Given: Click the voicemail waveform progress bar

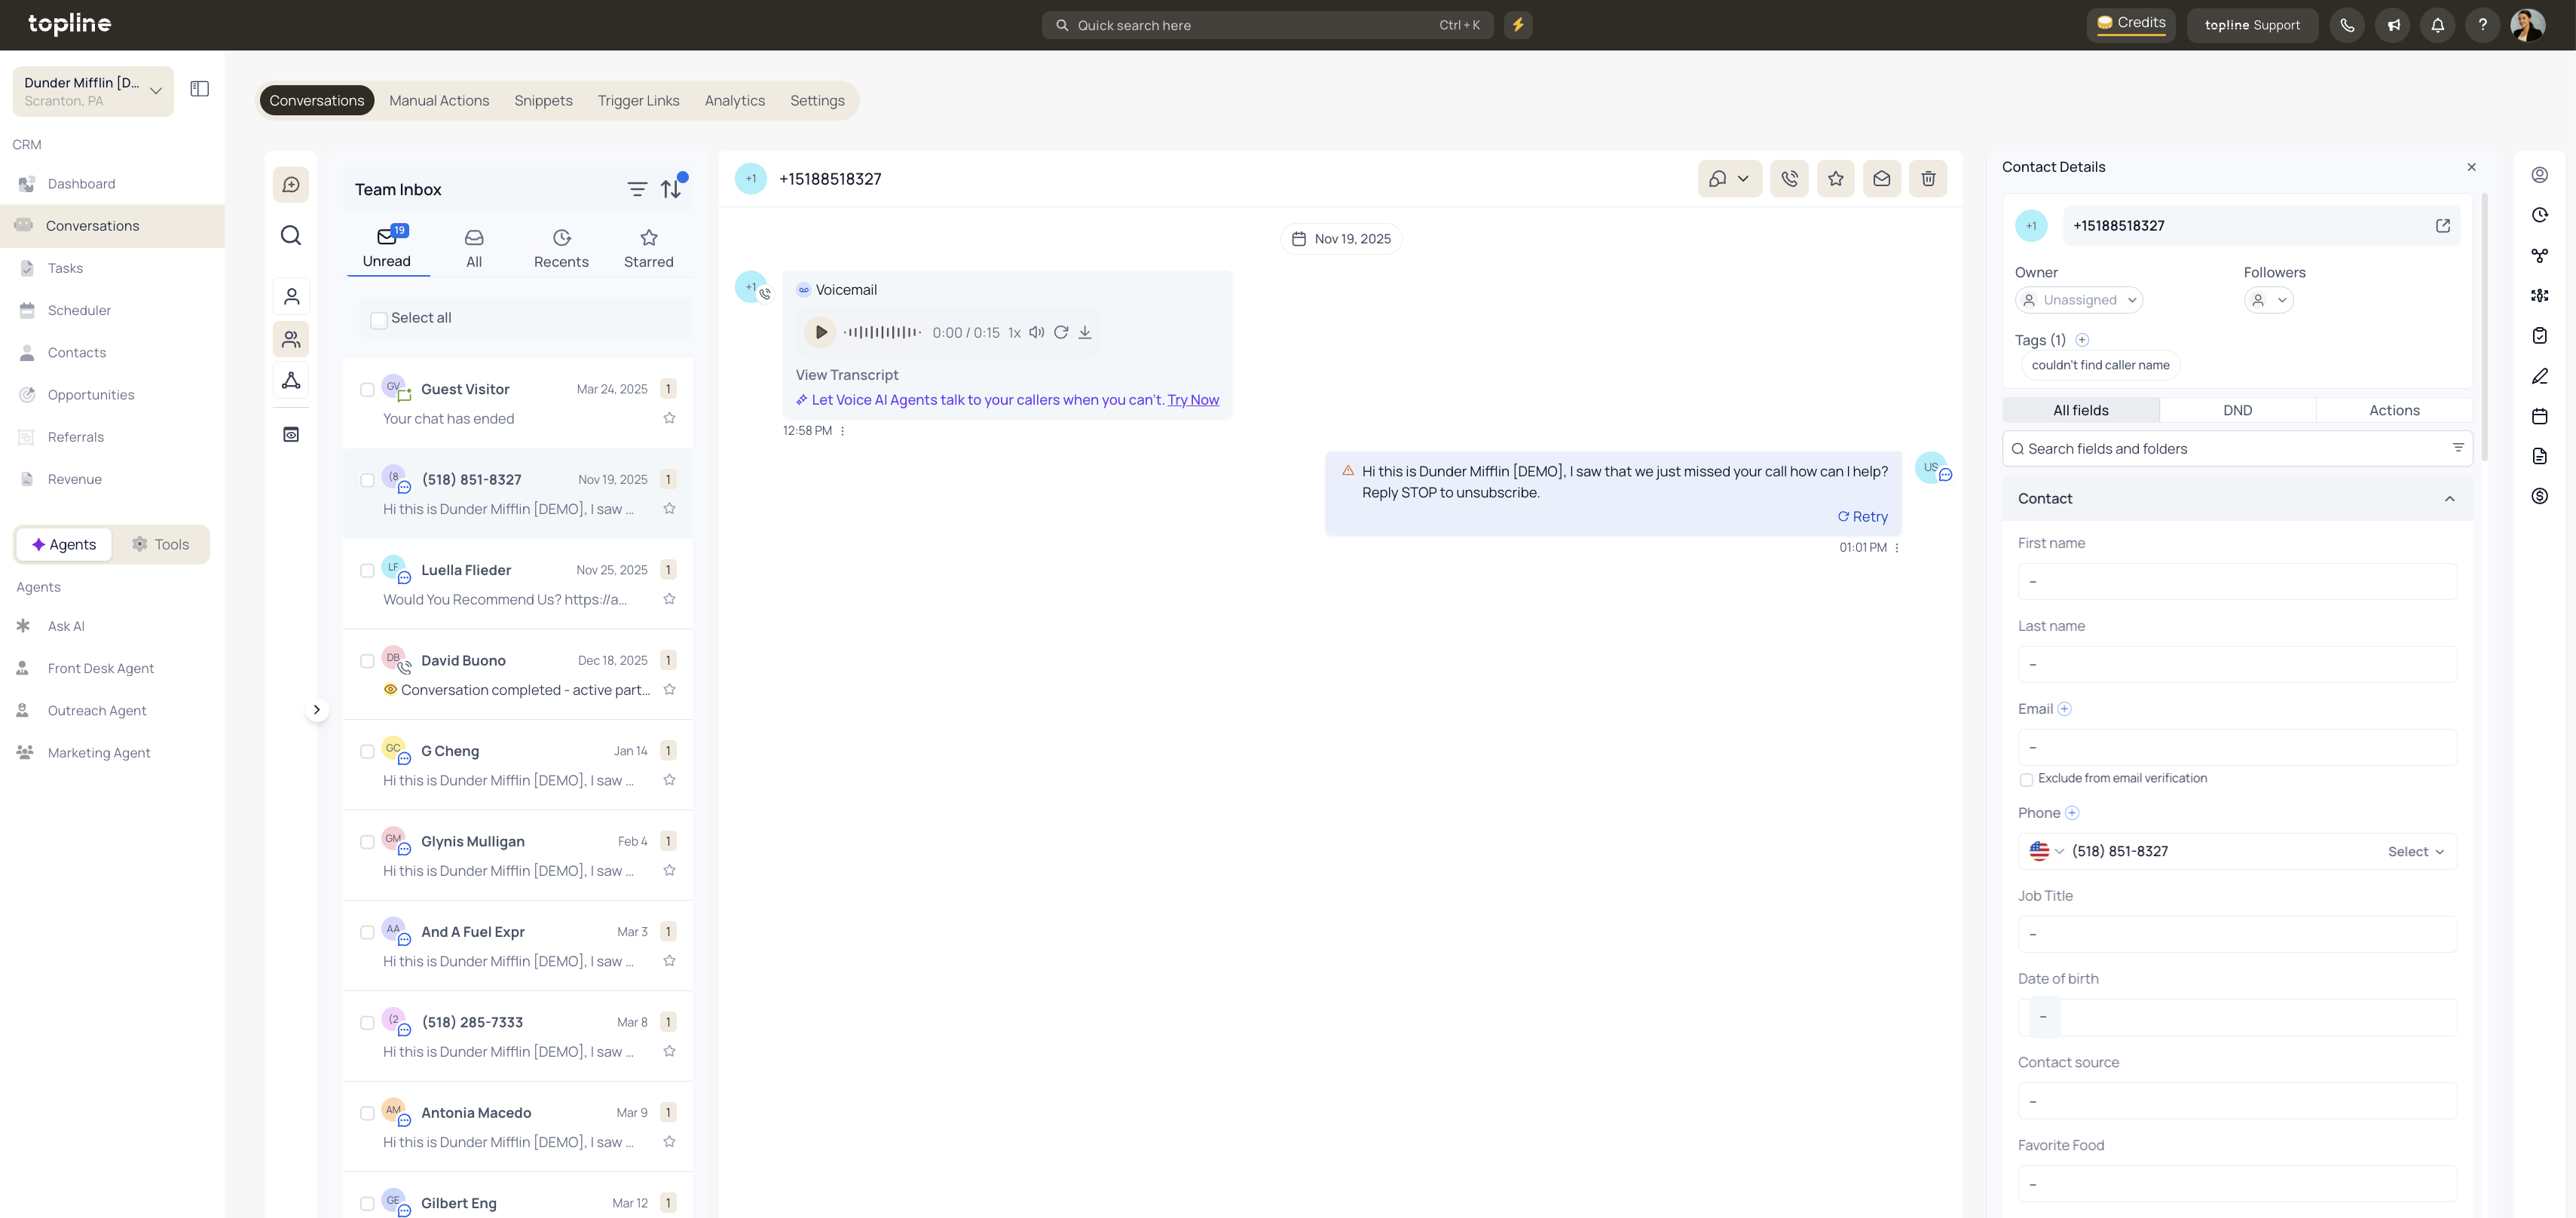Looking at the screenshot, I should point(881,332).
